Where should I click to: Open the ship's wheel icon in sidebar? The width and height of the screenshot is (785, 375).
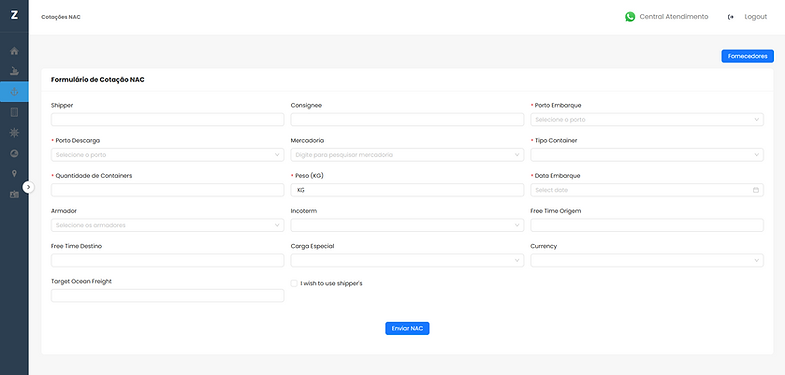[x=14, y=133]
